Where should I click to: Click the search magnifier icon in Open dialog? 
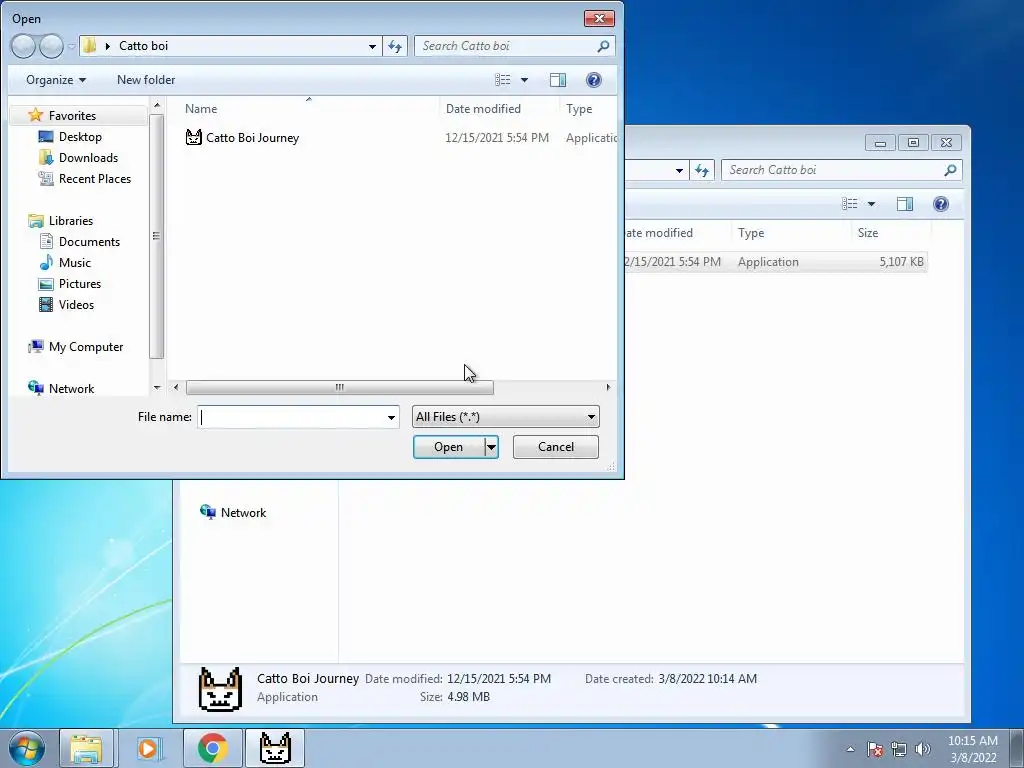603,46
